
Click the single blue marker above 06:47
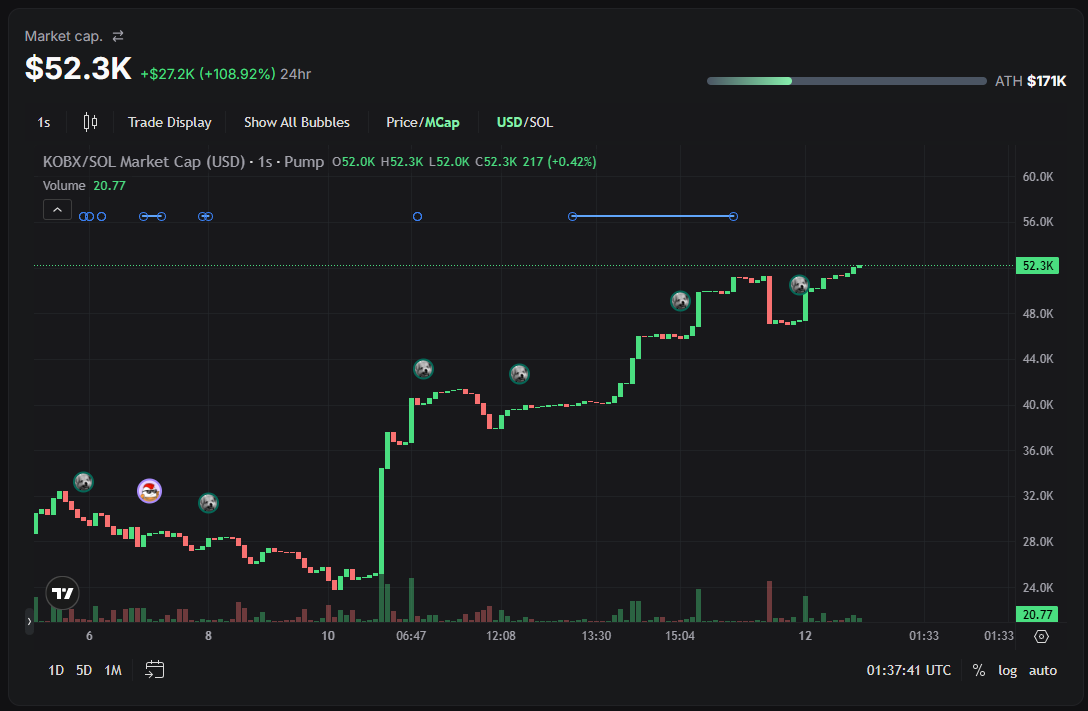(417, 216)
